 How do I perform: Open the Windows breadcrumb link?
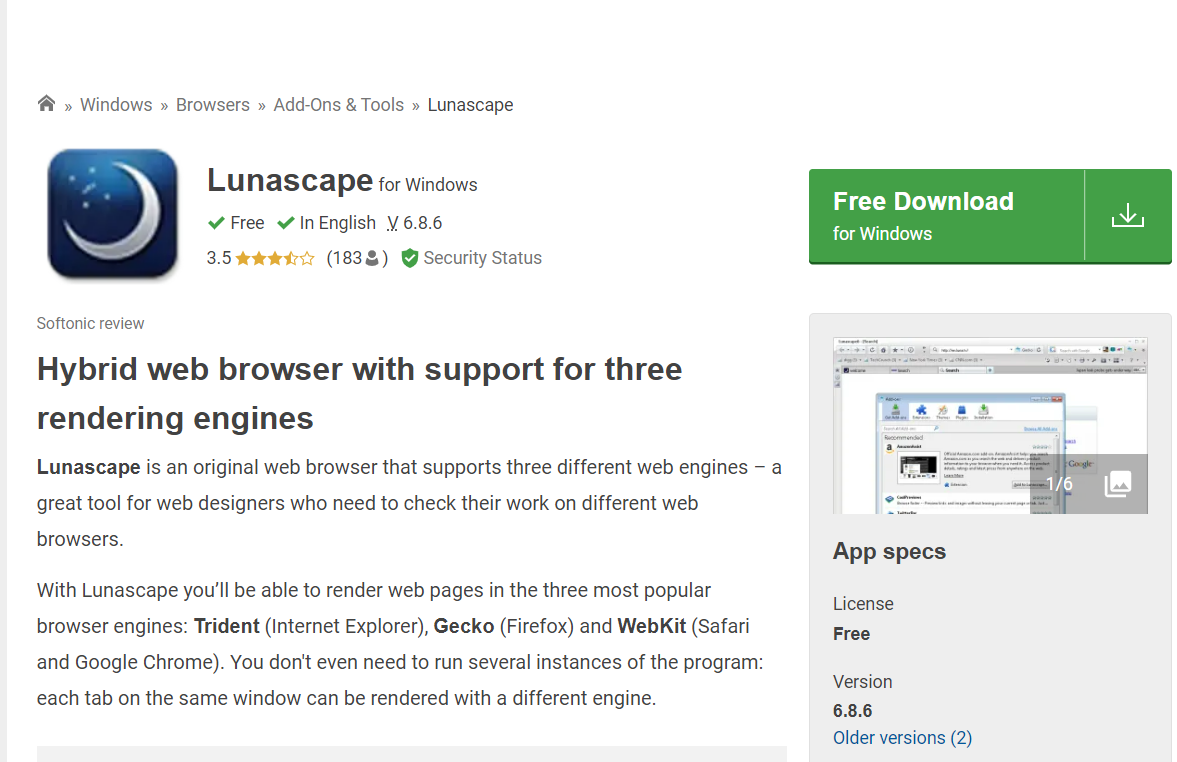click(x=116, y=105)
